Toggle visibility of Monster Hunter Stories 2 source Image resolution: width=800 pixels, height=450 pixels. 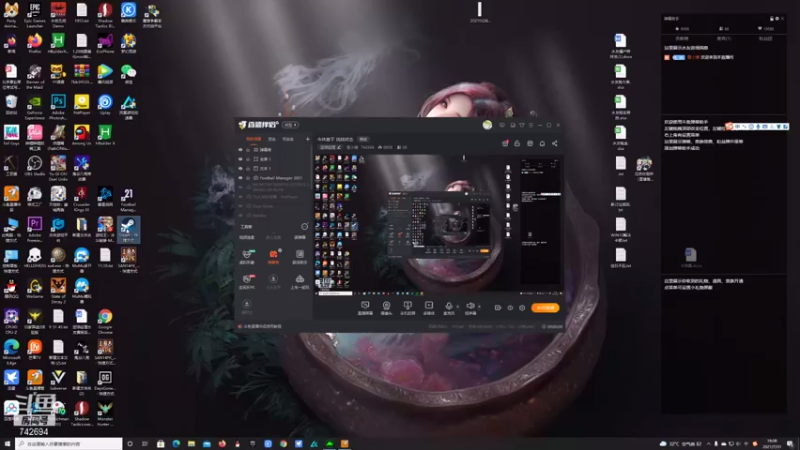[241, 187]
